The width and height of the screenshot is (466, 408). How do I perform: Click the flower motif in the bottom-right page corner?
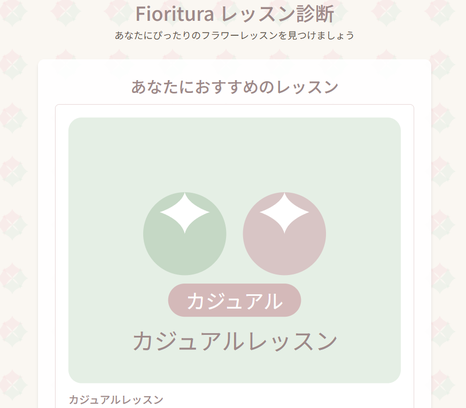[x=441, y=385]
